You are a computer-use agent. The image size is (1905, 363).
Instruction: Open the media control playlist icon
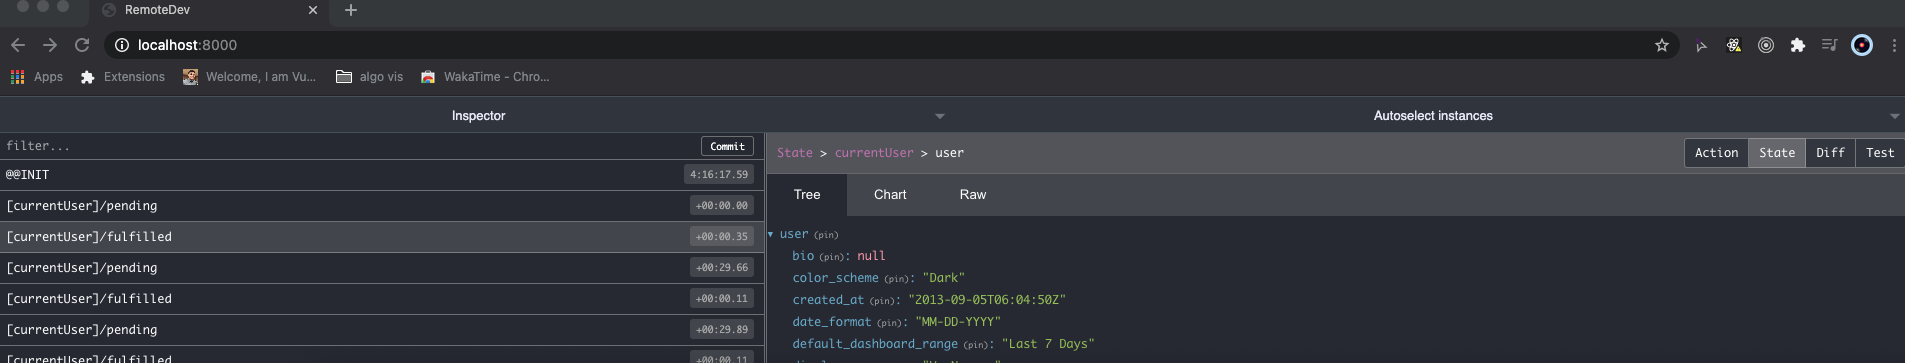pos(1829,45)
